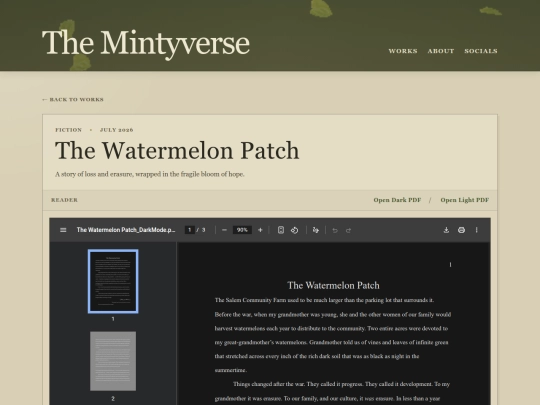This screenshot has width=540, height=405.
Task: Click the PDF line starting 'Things changed after the war'
Action: point(341,384)
